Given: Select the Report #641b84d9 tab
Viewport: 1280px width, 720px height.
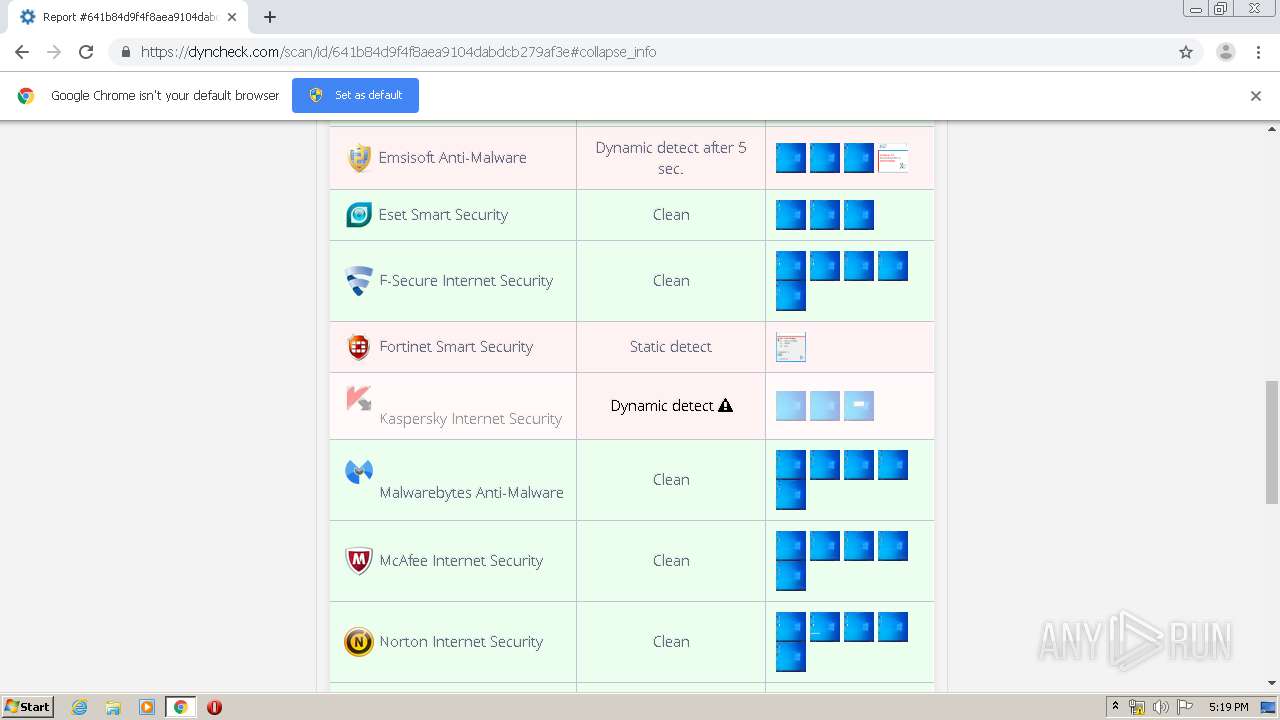Looking at the screenshot, I should (127, 17).
